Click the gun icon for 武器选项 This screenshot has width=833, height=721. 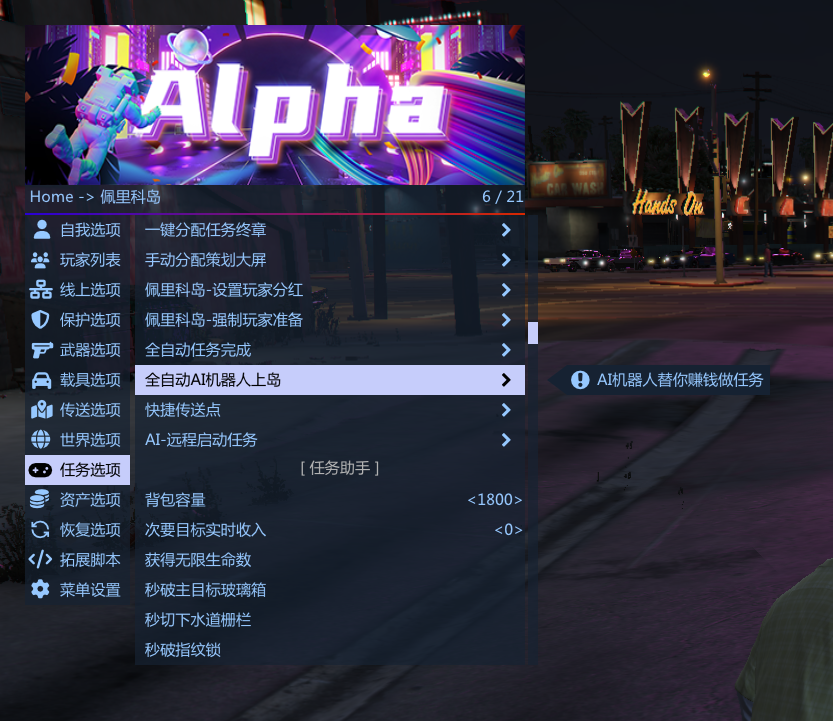[41, 350]
